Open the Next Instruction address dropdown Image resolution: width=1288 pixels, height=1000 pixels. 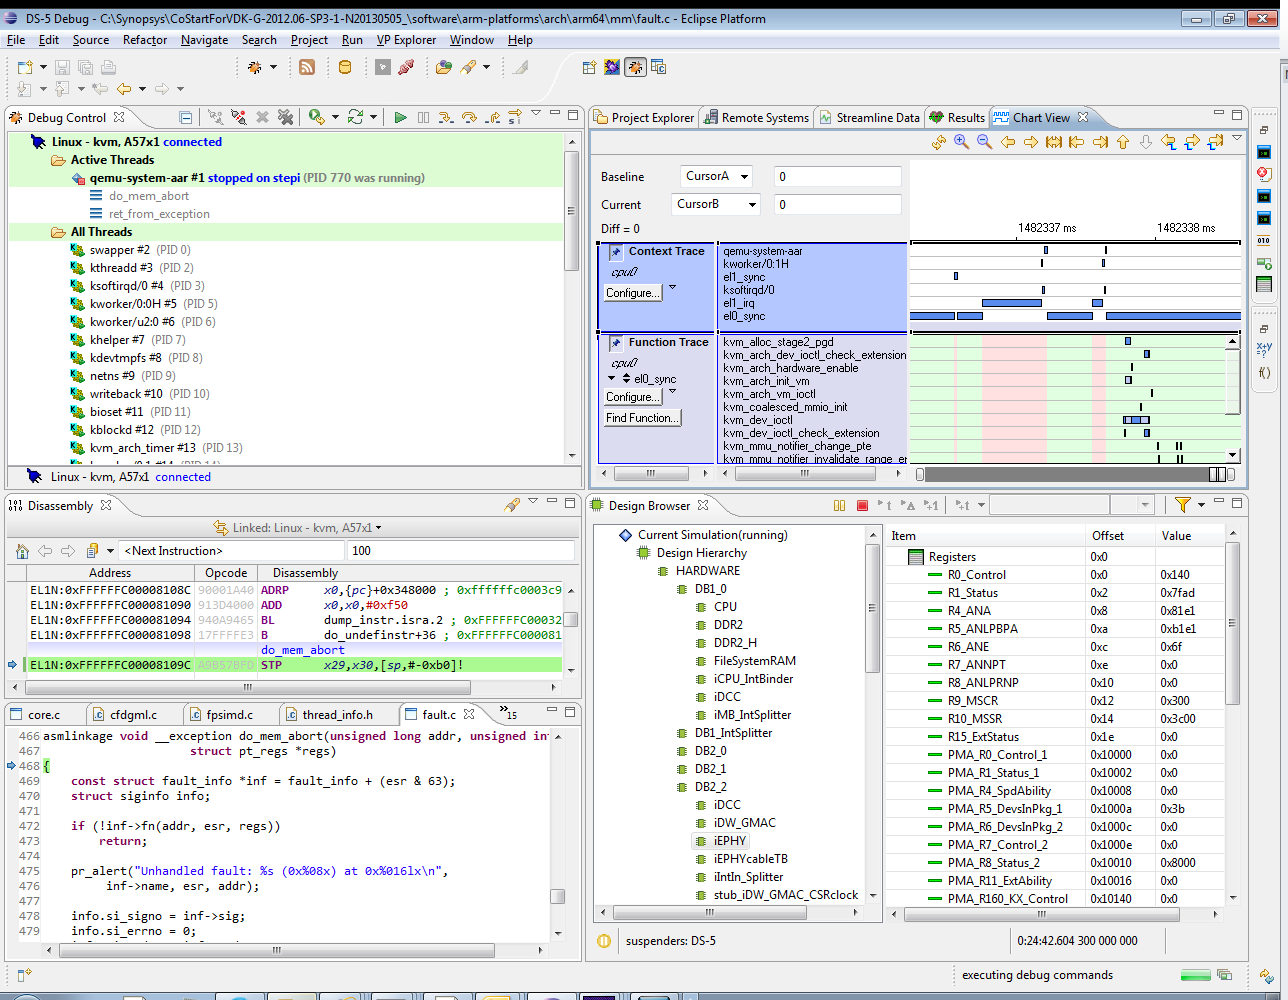110,551
